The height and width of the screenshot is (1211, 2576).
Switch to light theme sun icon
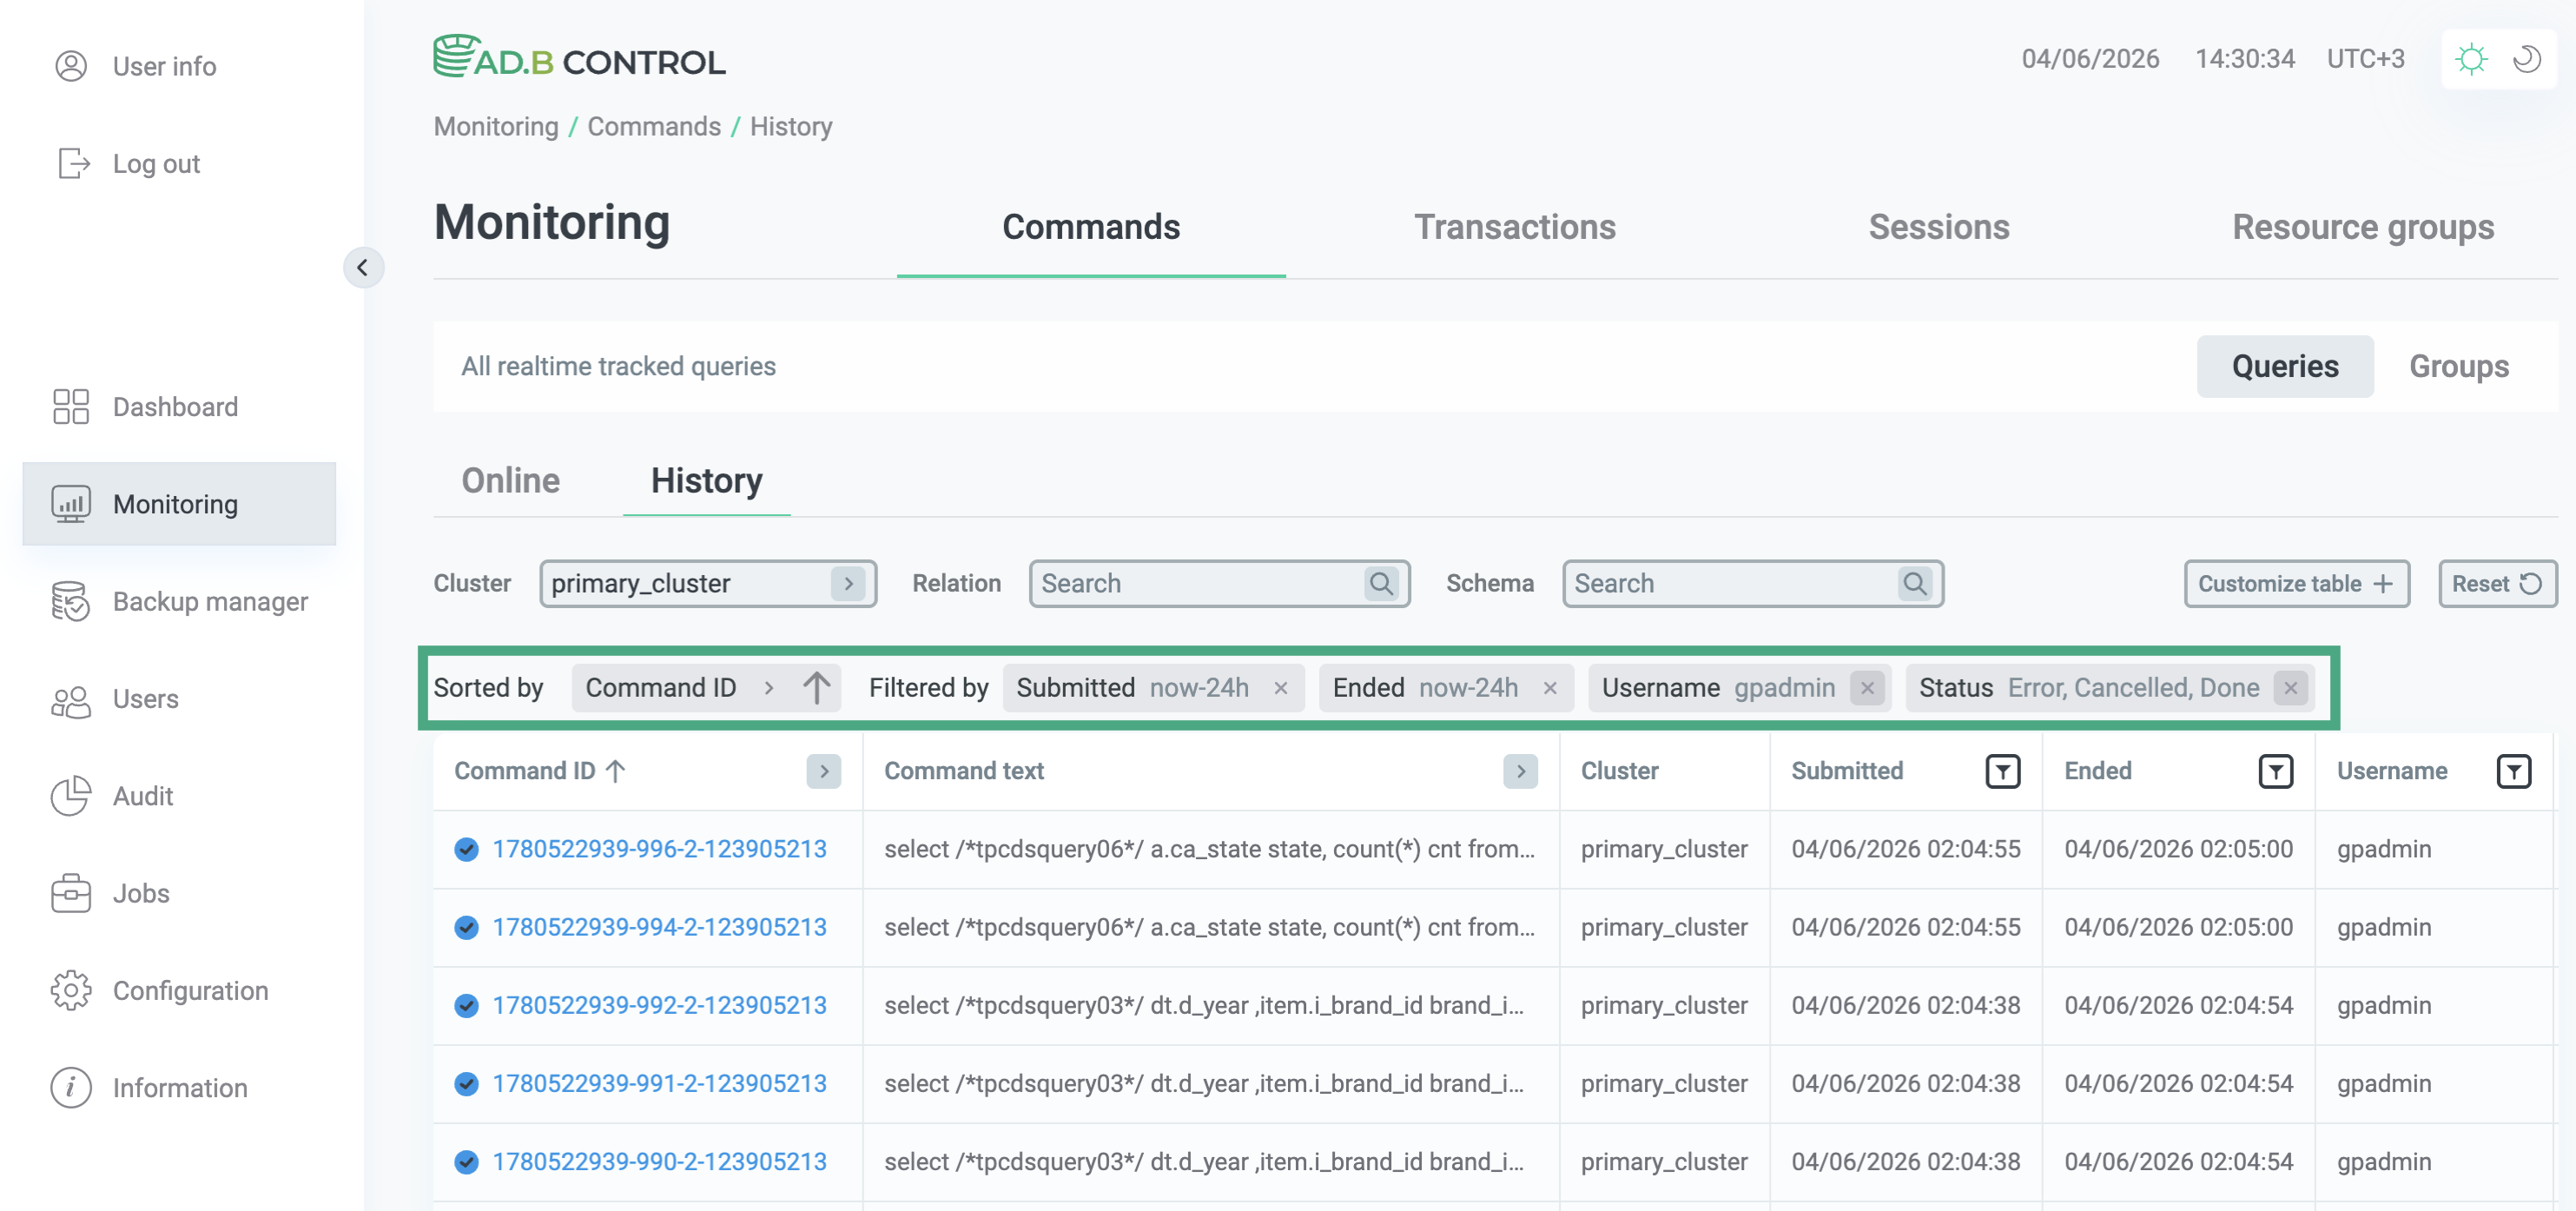(2471, 59)
